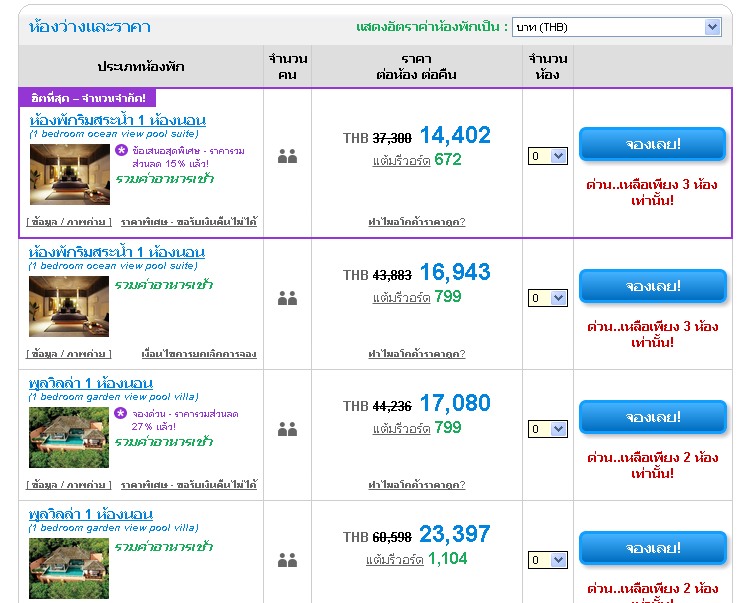The image size is (742, 603).
Task: Click the two-person occupancy icon in second row
Action: (288, 298)
